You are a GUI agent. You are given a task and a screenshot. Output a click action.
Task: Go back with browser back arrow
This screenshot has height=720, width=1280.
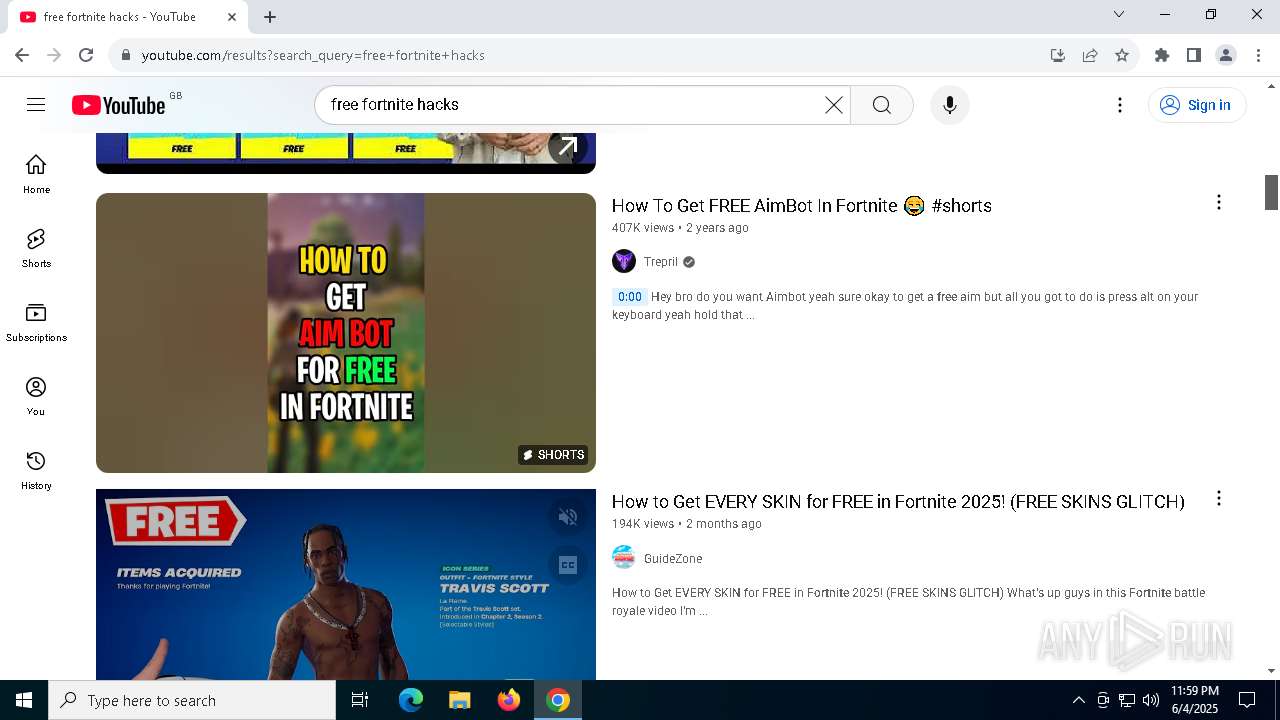coord(22,55)
